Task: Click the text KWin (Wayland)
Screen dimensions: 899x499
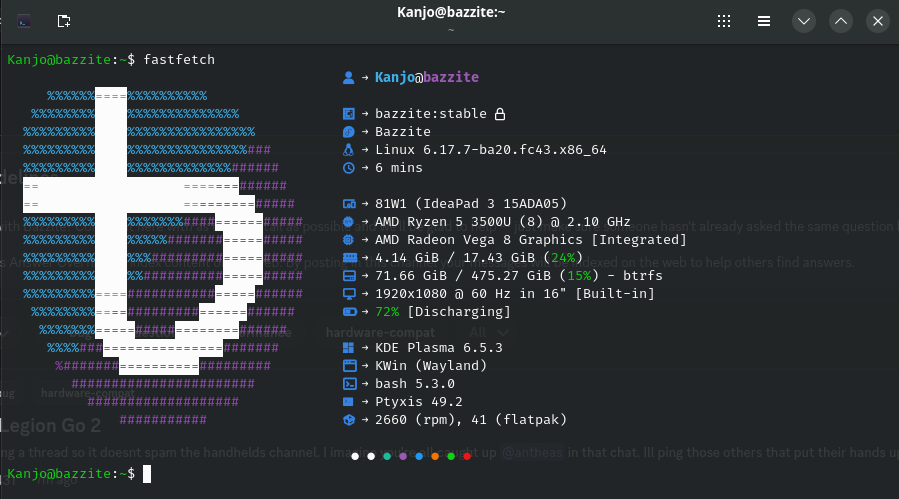Action: [x=431, y=365]
